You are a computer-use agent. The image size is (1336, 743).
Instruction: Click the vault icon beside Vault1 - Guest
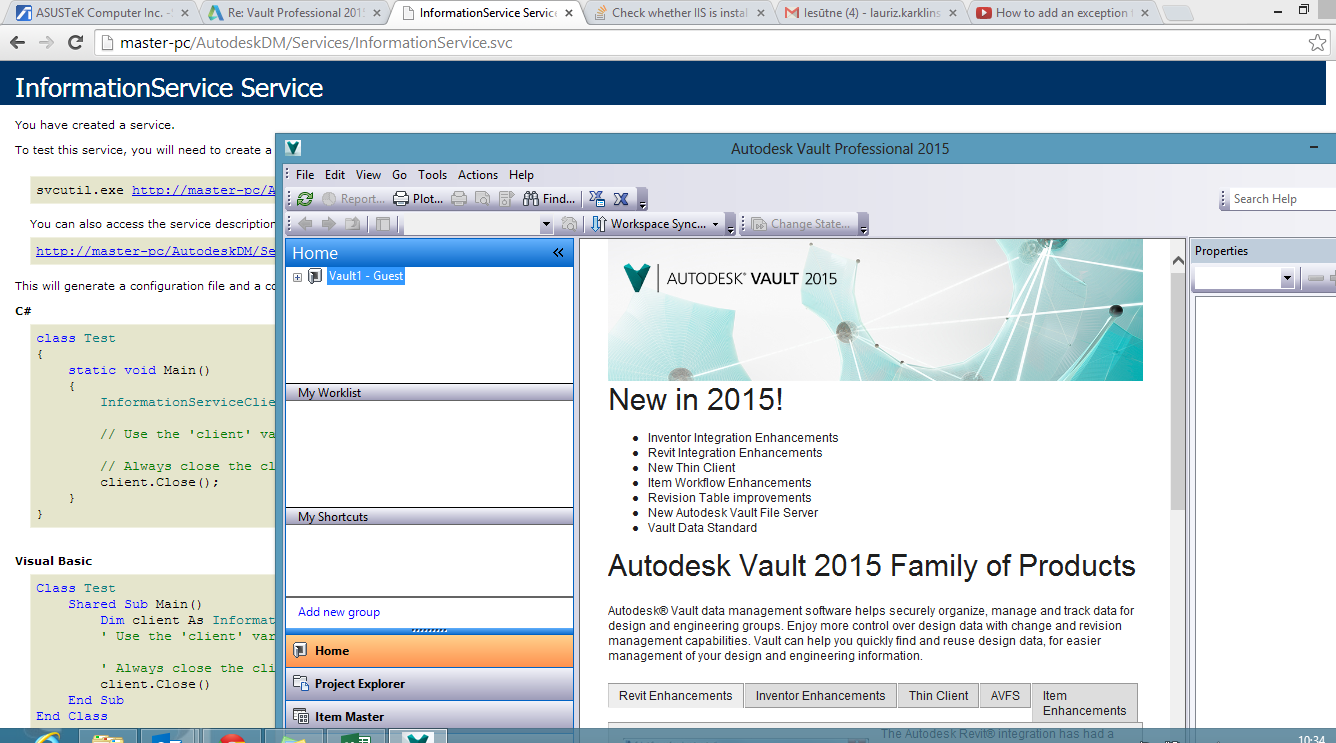point(315,276)
